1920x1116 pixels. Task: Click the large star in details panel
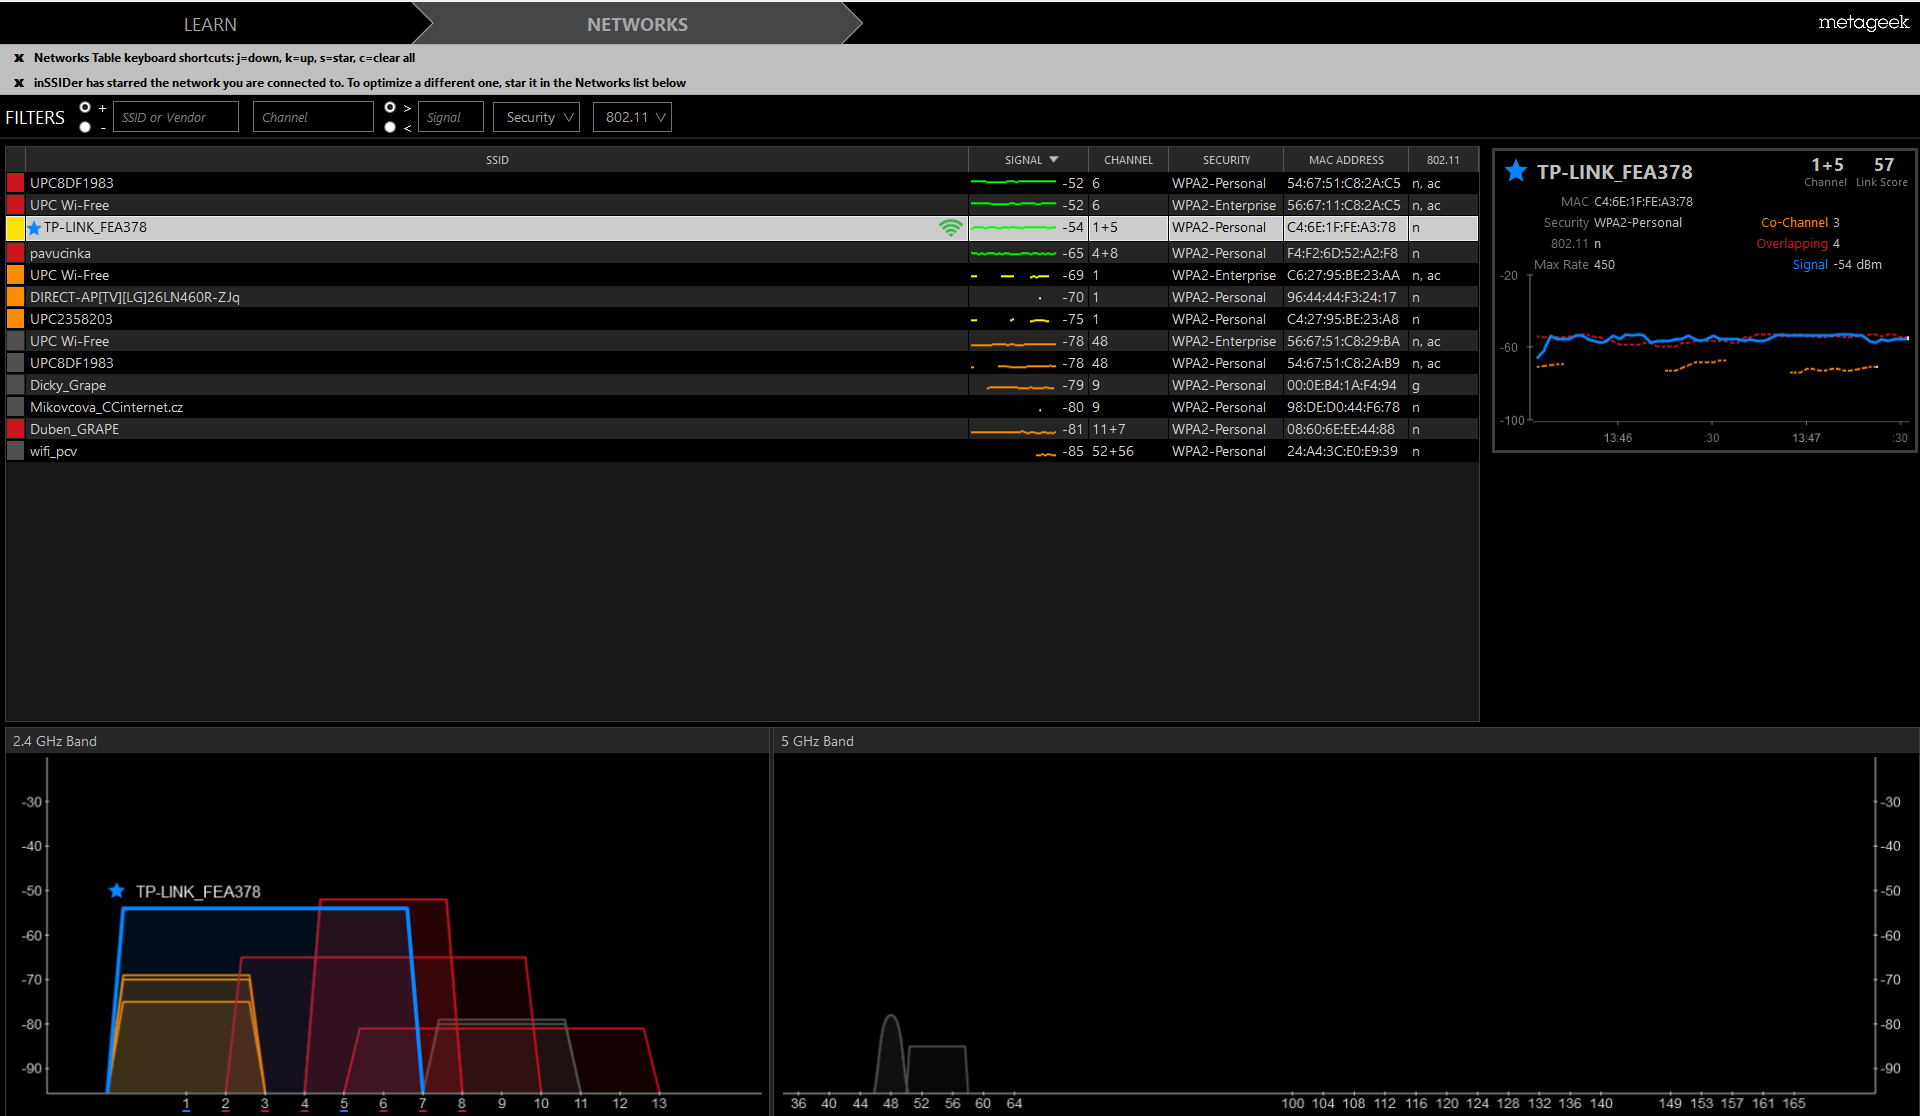click(x=1516, y=171)
